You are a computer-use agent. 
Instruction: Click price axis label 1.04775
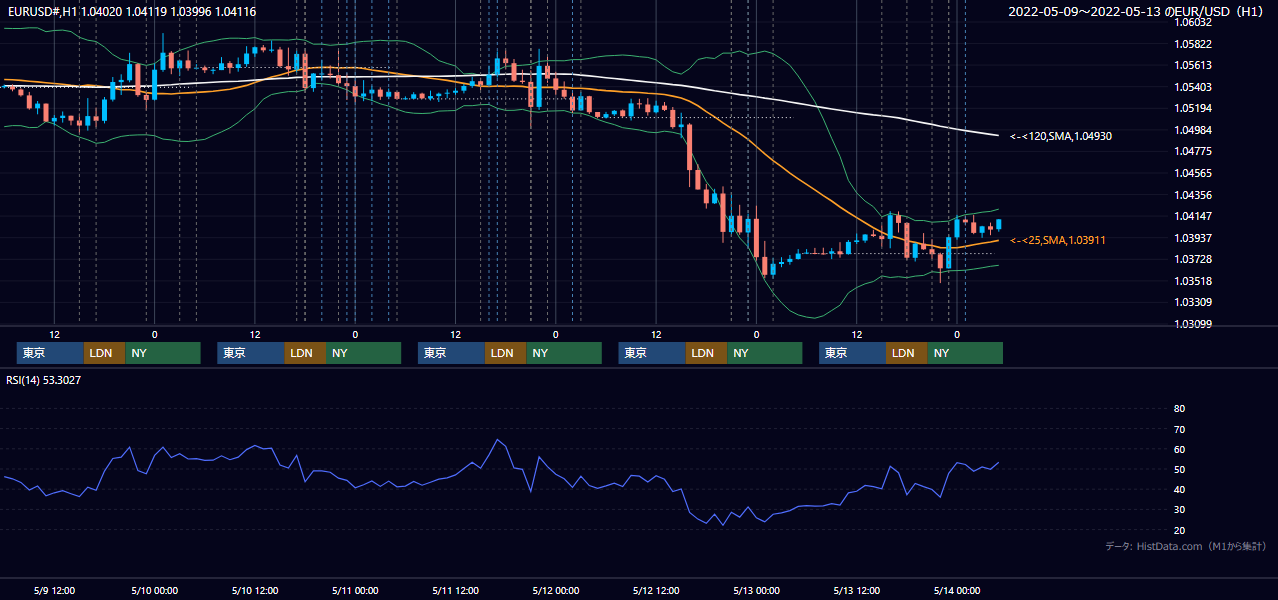1193,151
